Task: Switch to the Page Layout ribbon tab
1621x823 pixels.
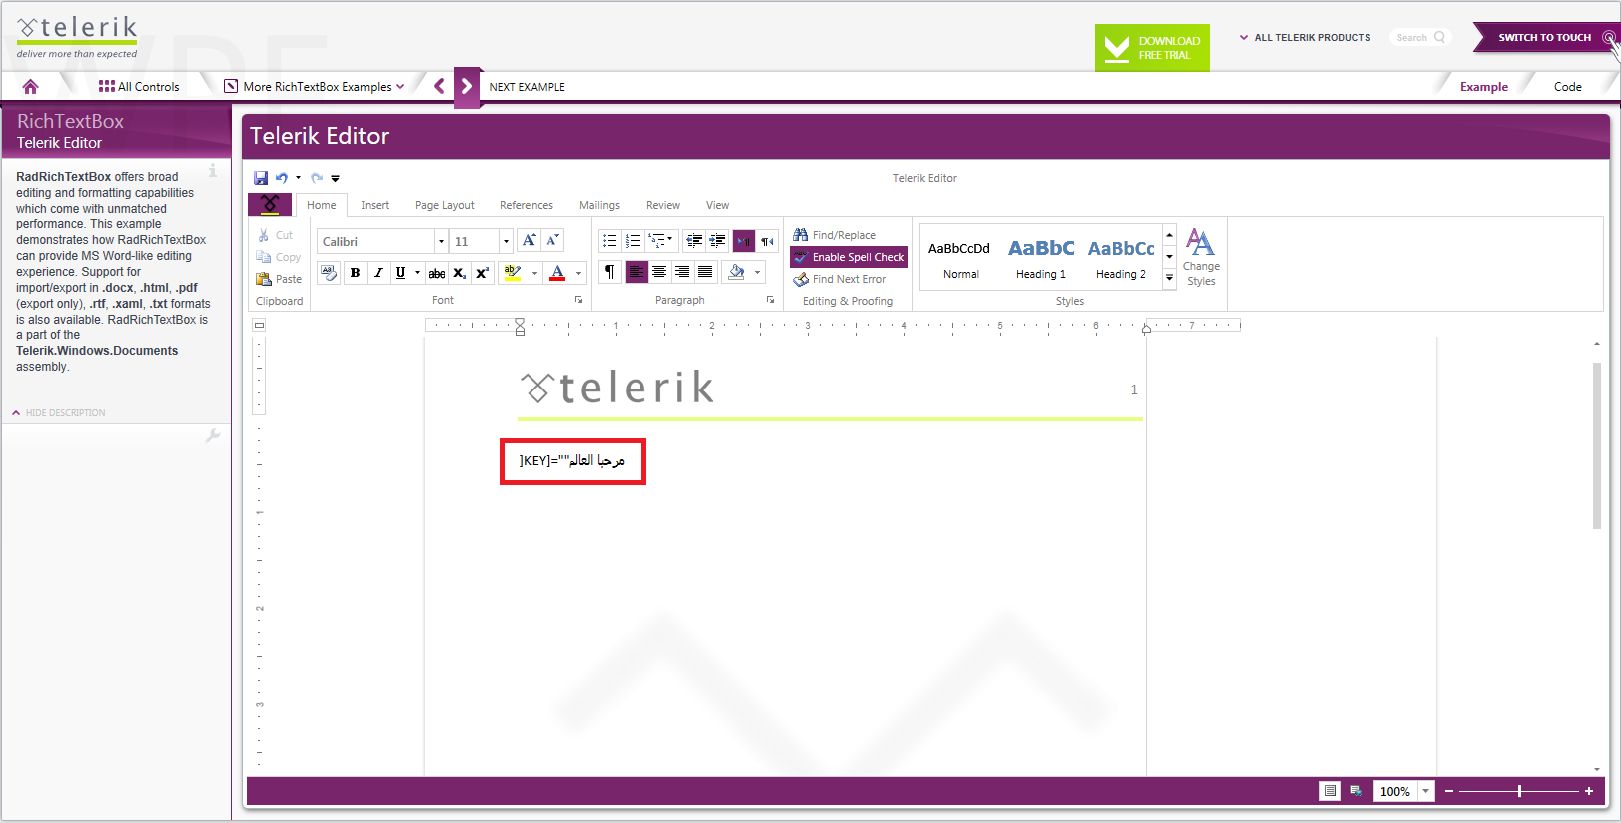Action: [x=445, y=205]
